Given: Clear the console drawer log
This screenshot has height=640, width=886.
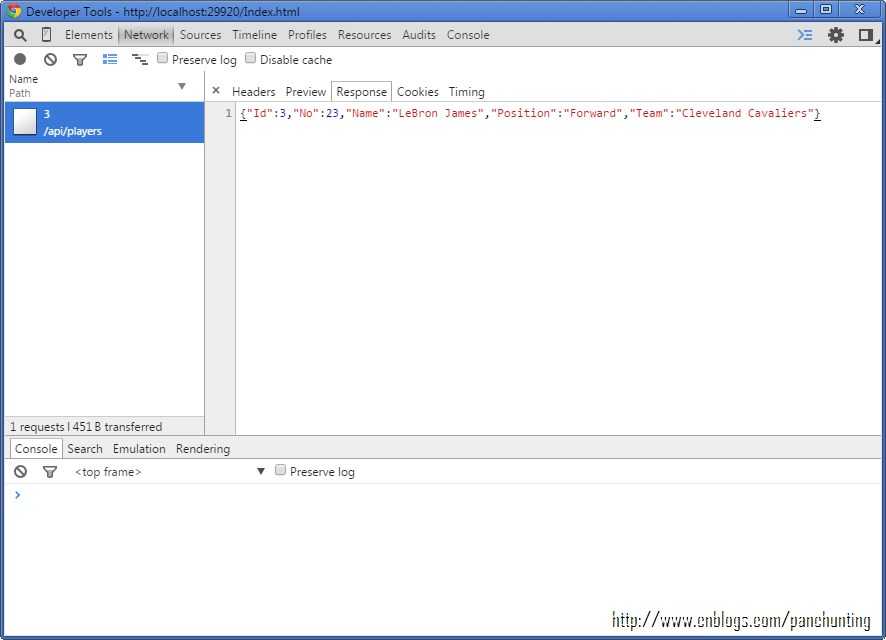Looking at the screenshot, I should coord(20,471).
